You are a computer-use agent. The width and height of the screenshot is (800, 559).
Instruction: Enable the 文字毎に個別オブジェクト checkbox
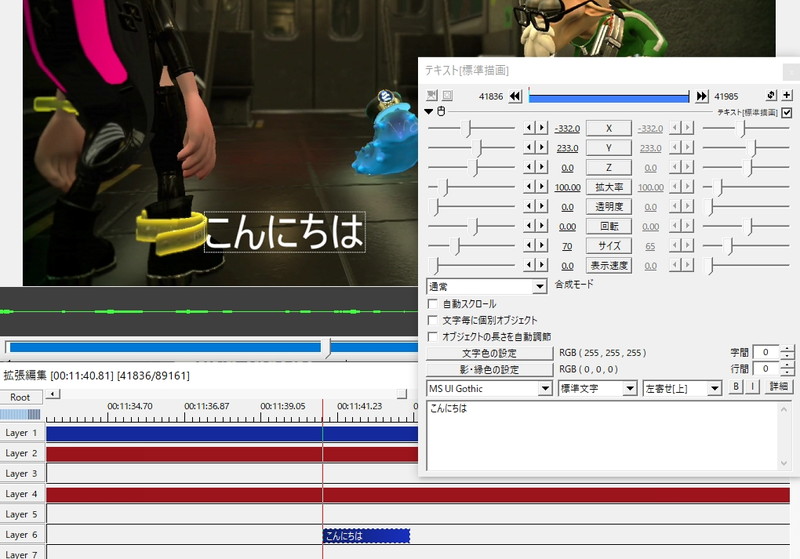pyautogui.click(x=433, y=320)
